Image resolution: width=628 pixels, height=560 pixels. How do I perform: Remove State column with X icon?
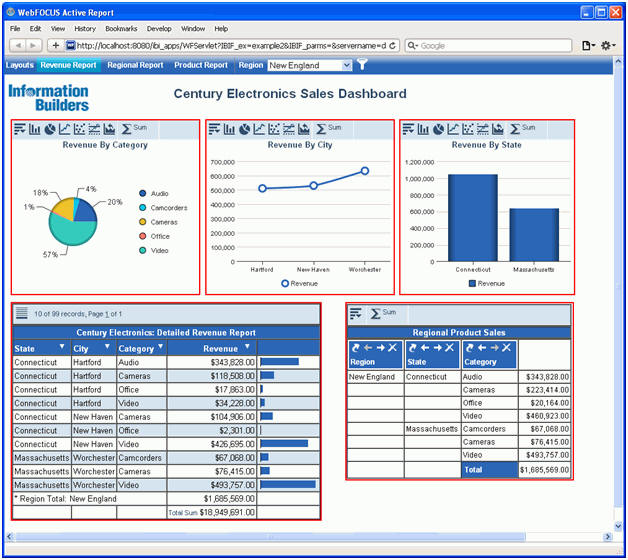pos(450,348)
